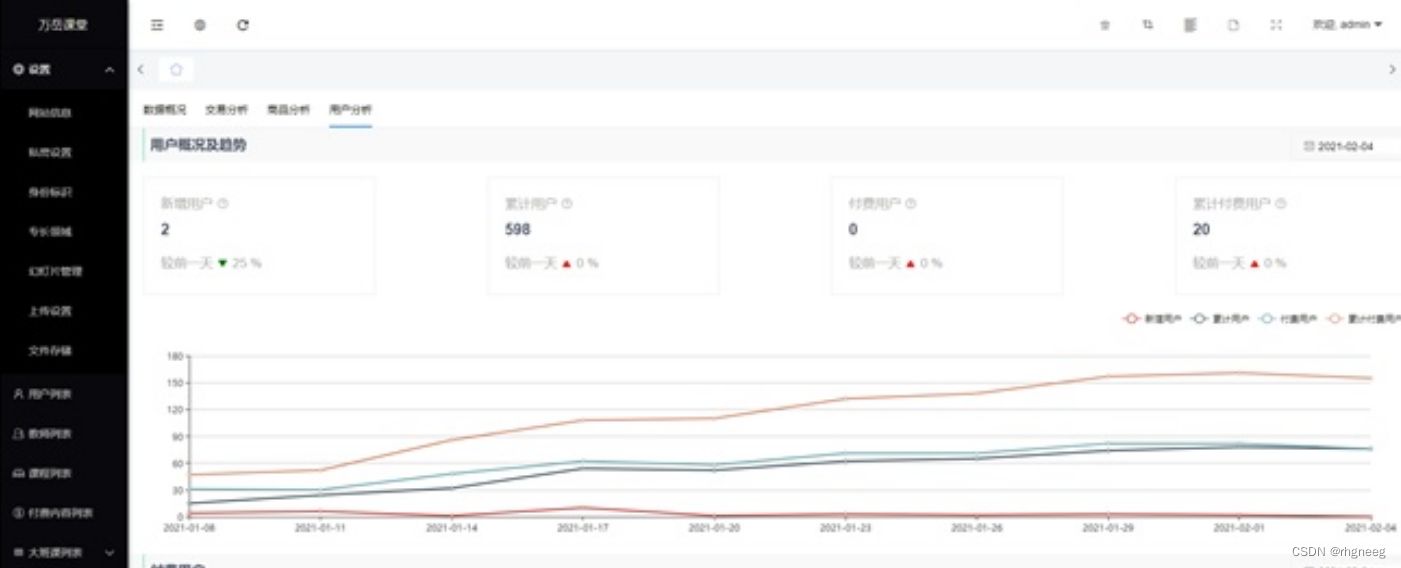Toggle 累计付费用户 series in chart legend
The height and width of the screenshot is (568, 1401).
1363,319
